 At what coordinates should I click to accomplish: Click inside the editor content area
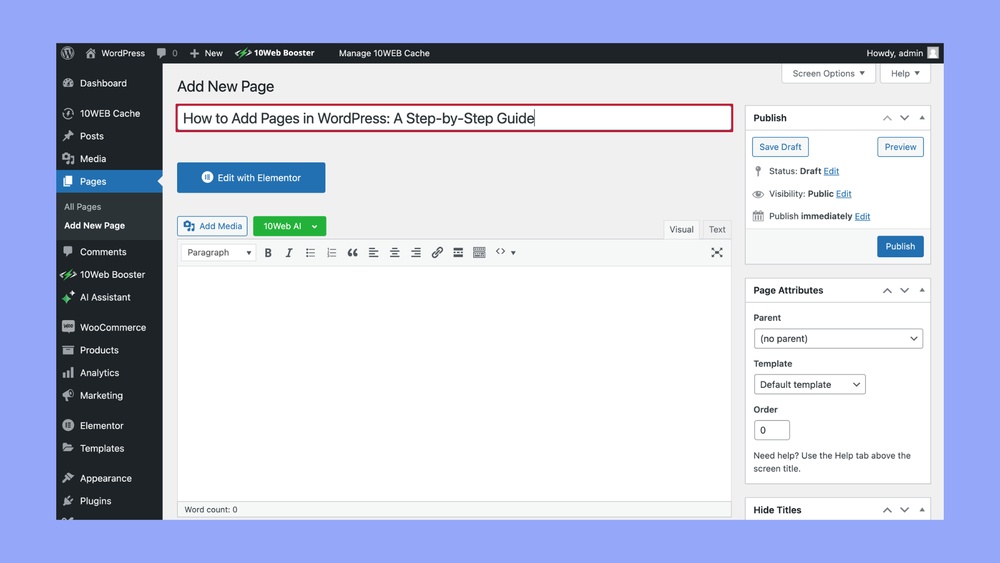[x=454, y=383]
